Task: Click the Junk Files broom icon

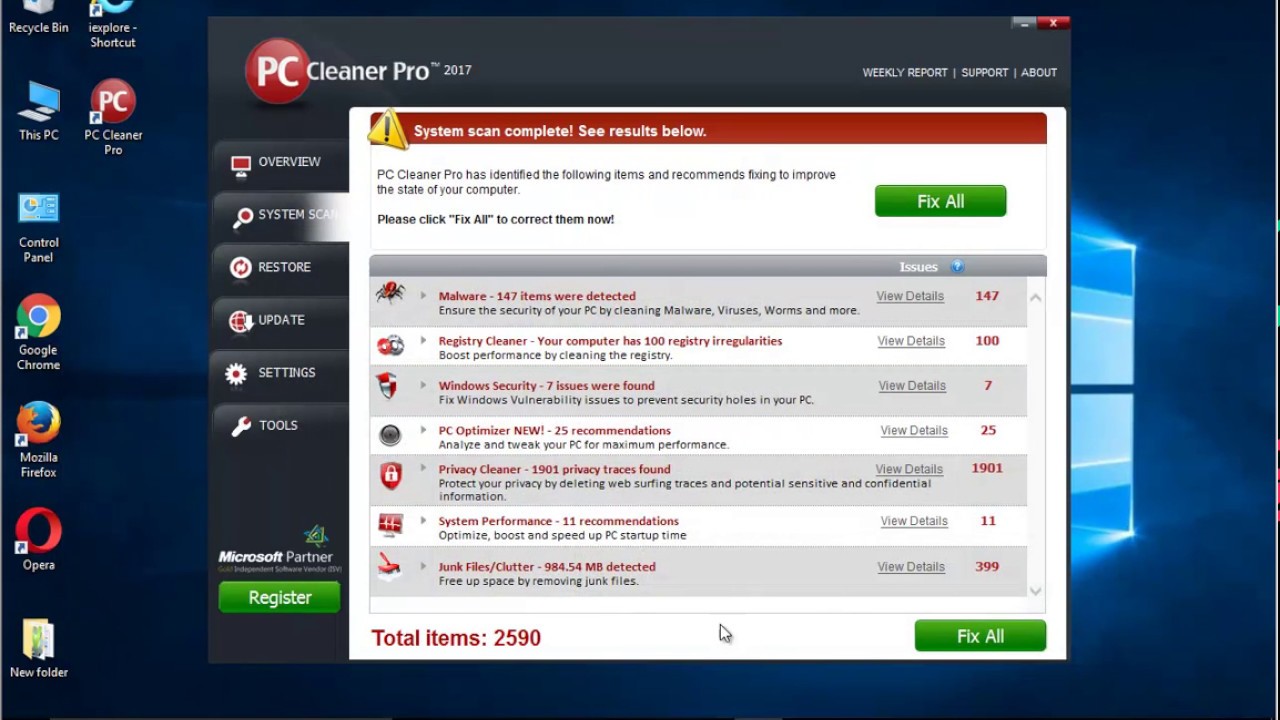Action: 389,568
